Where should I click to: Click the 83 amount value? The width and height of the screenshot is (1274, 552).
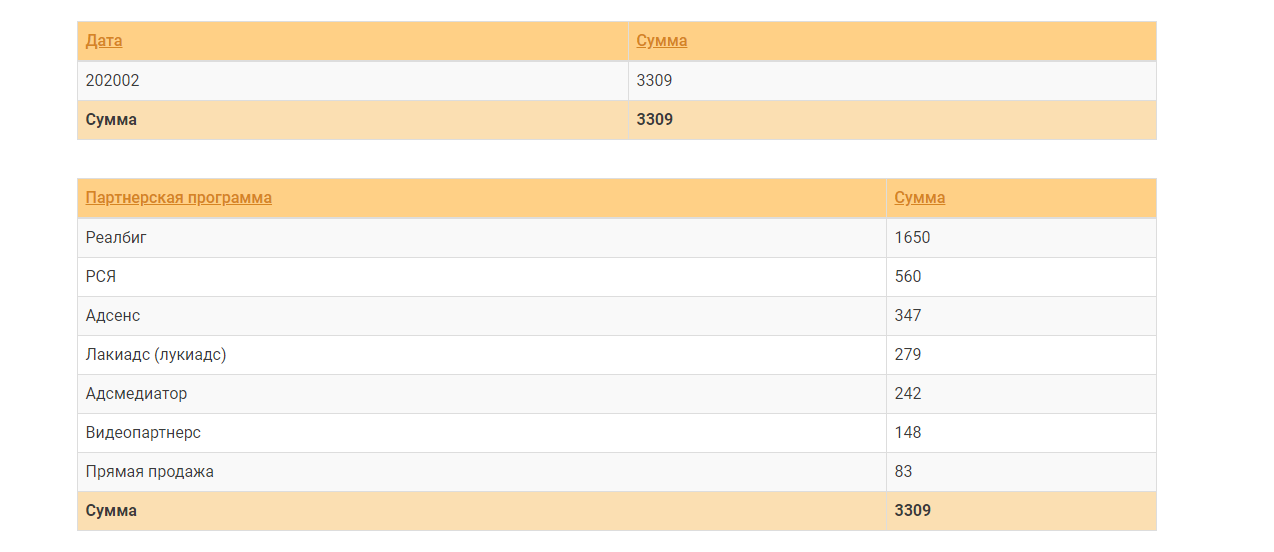click(x=903, y=471)
